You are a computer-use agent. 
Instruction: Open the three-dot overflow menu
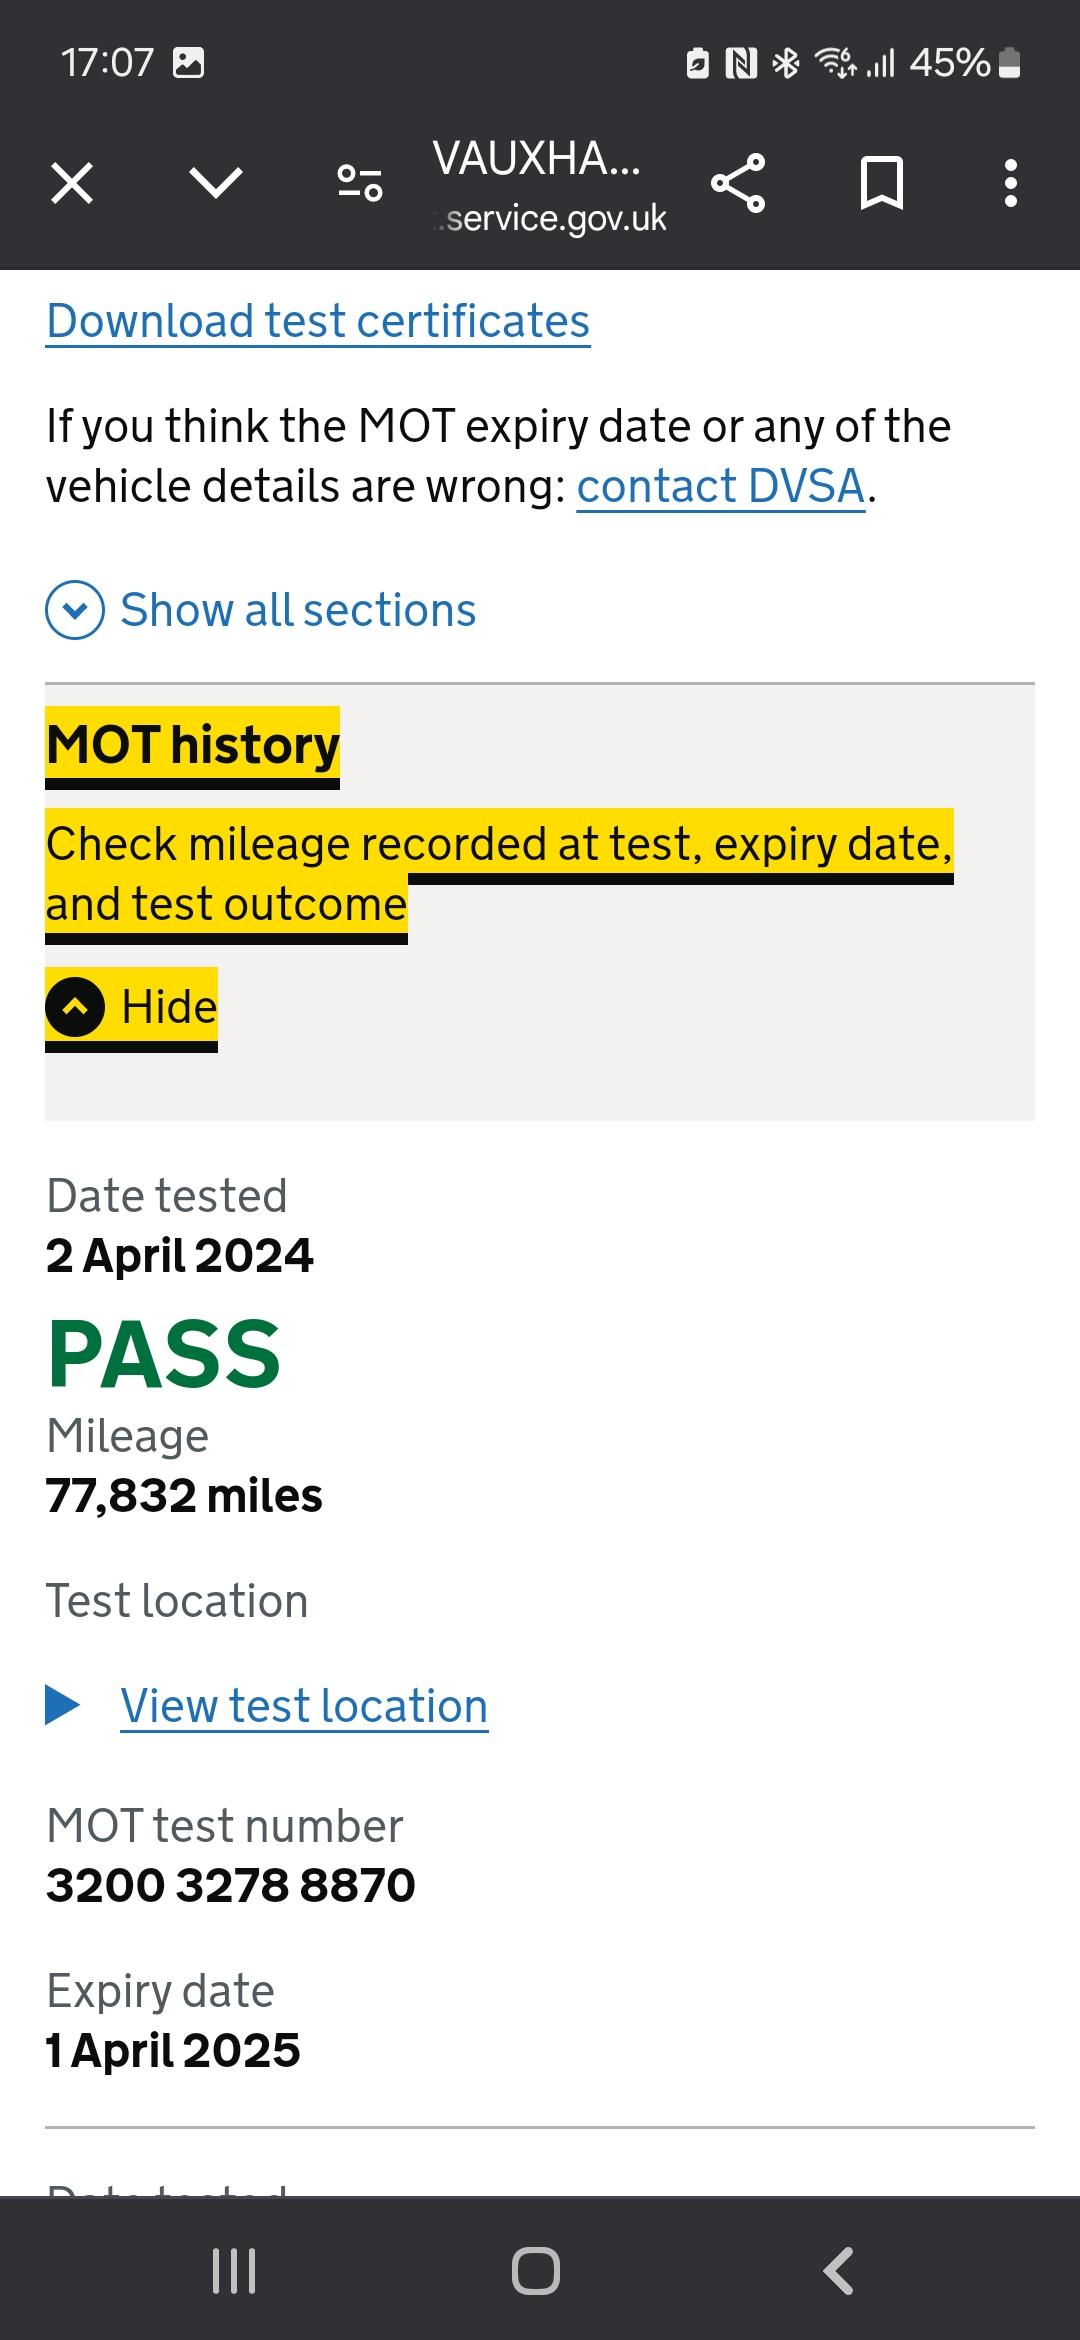(x=1011, y=183)
